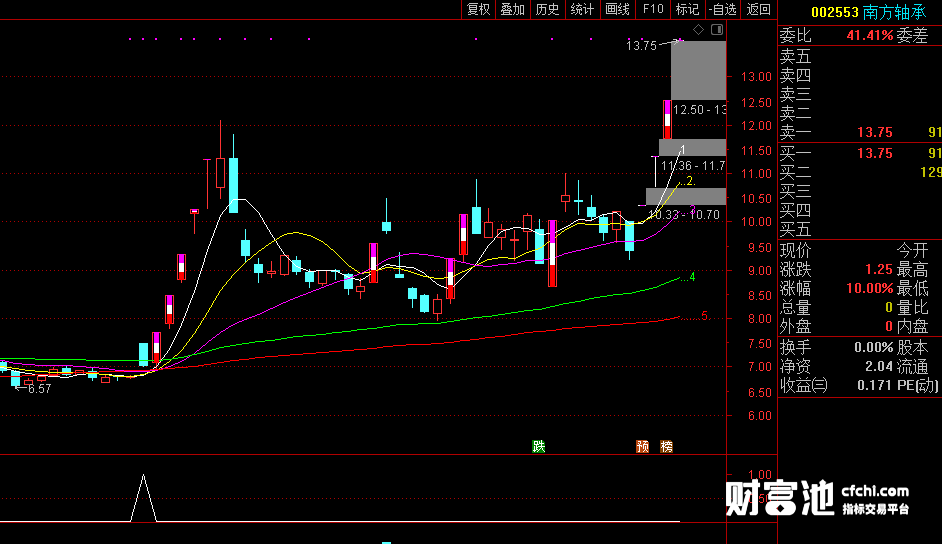Toggle the panel layout icon above chart

[717, 29]
